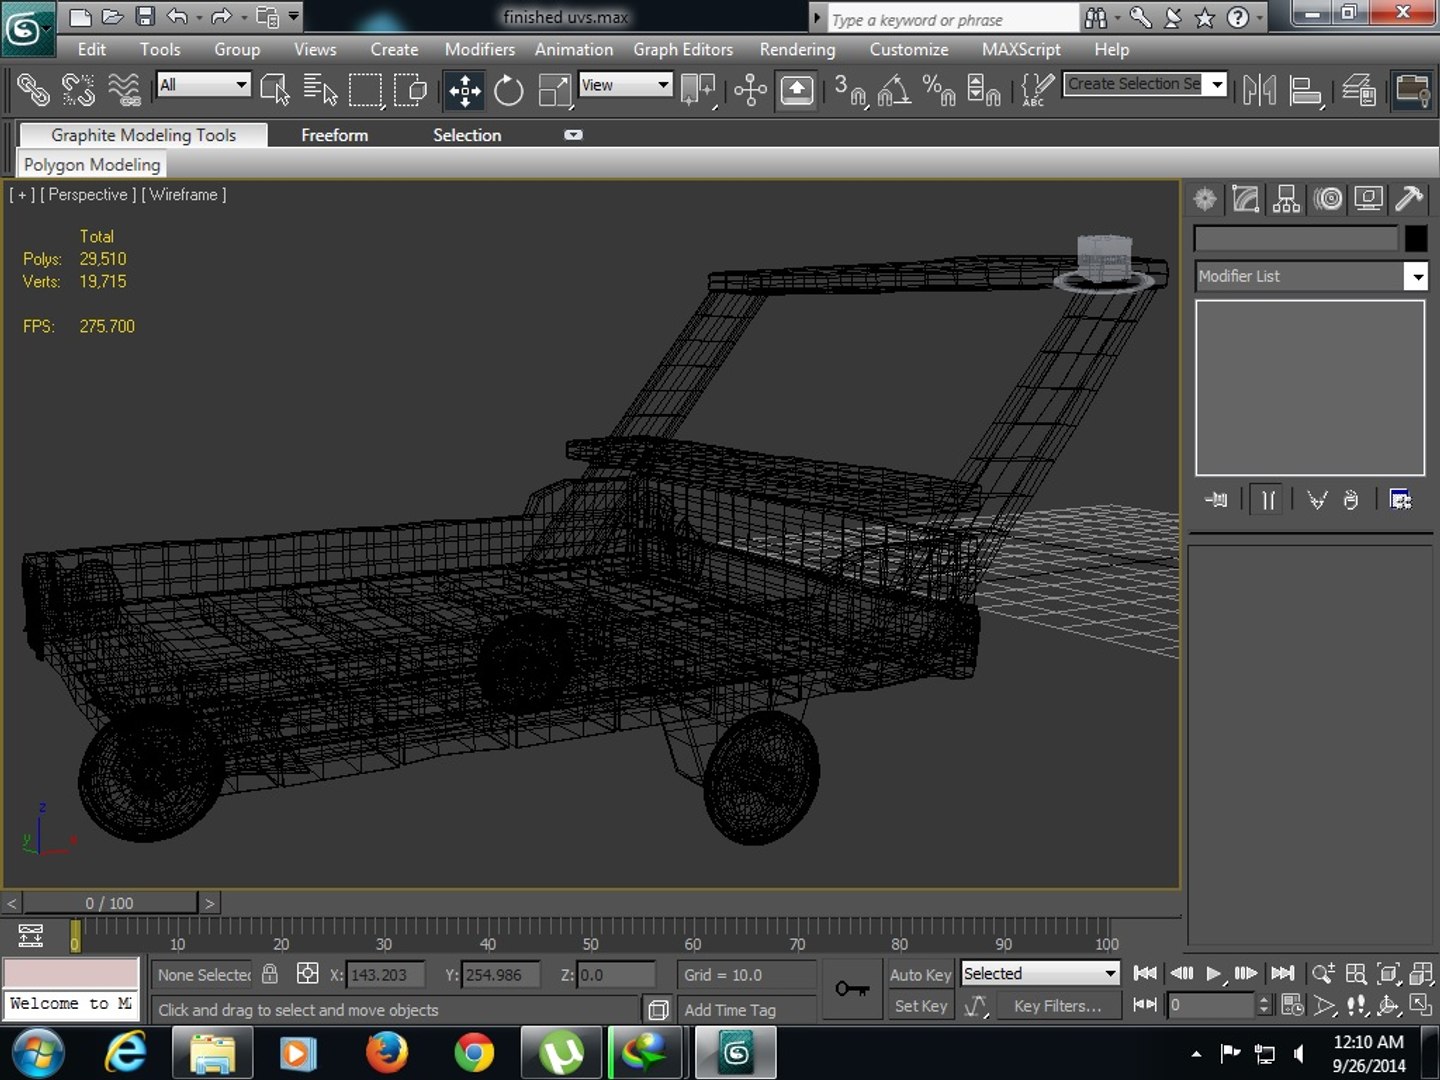Toggle the selection lock padlock
The image size is (1440, 1080).
pyautogui.click(x=270, y=973)
